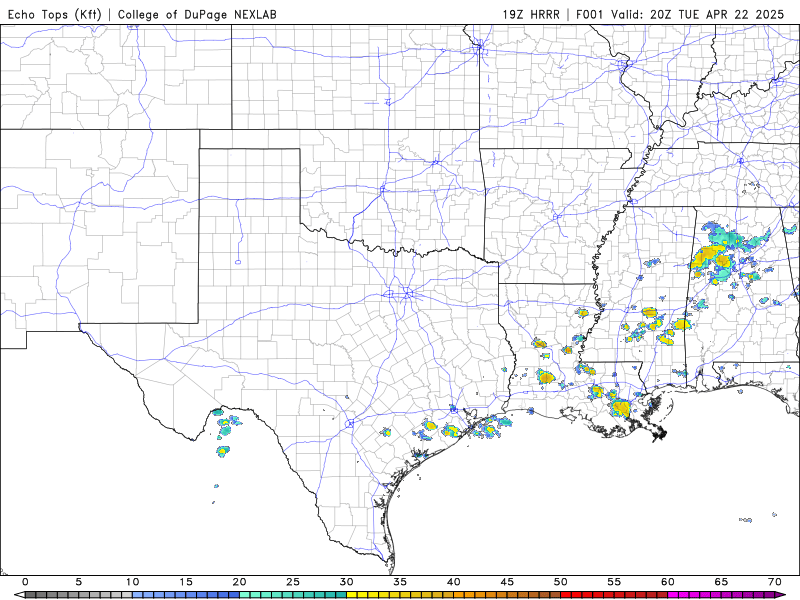
Task: Click the "55" tick label on the color scale
Action: (x=614, y=582)
